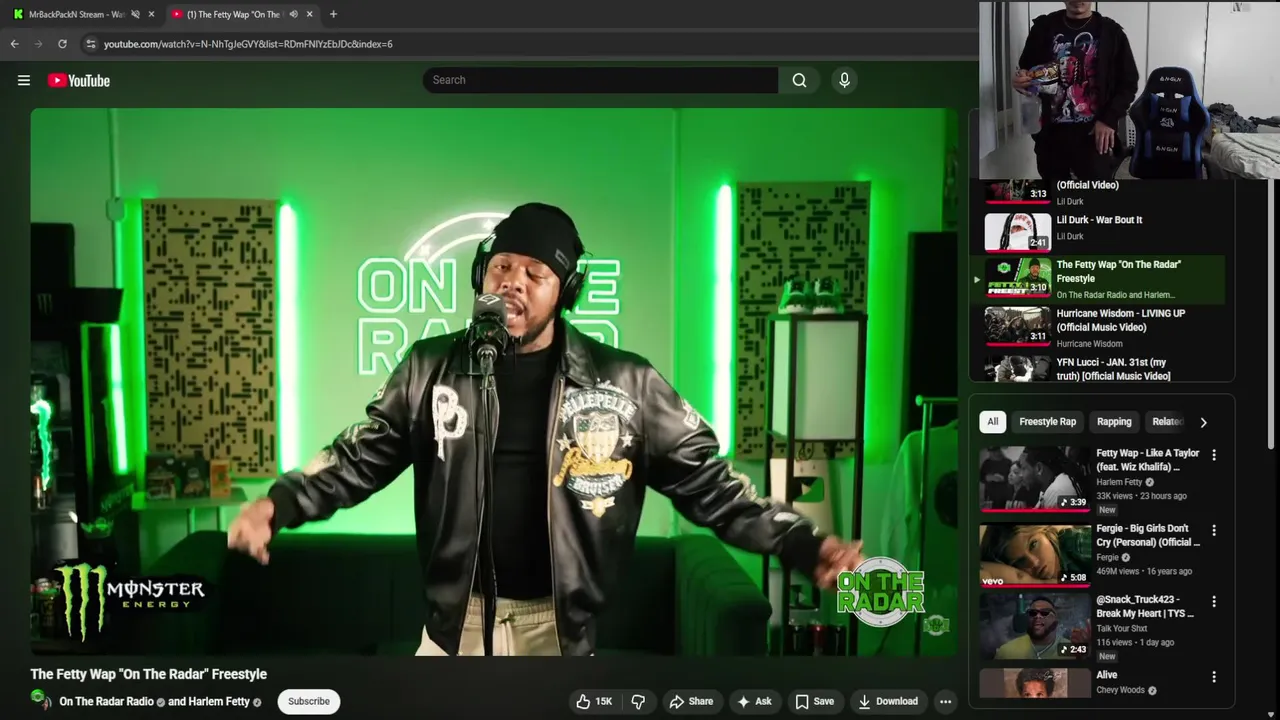Go forward in browser history

point(38,44)
